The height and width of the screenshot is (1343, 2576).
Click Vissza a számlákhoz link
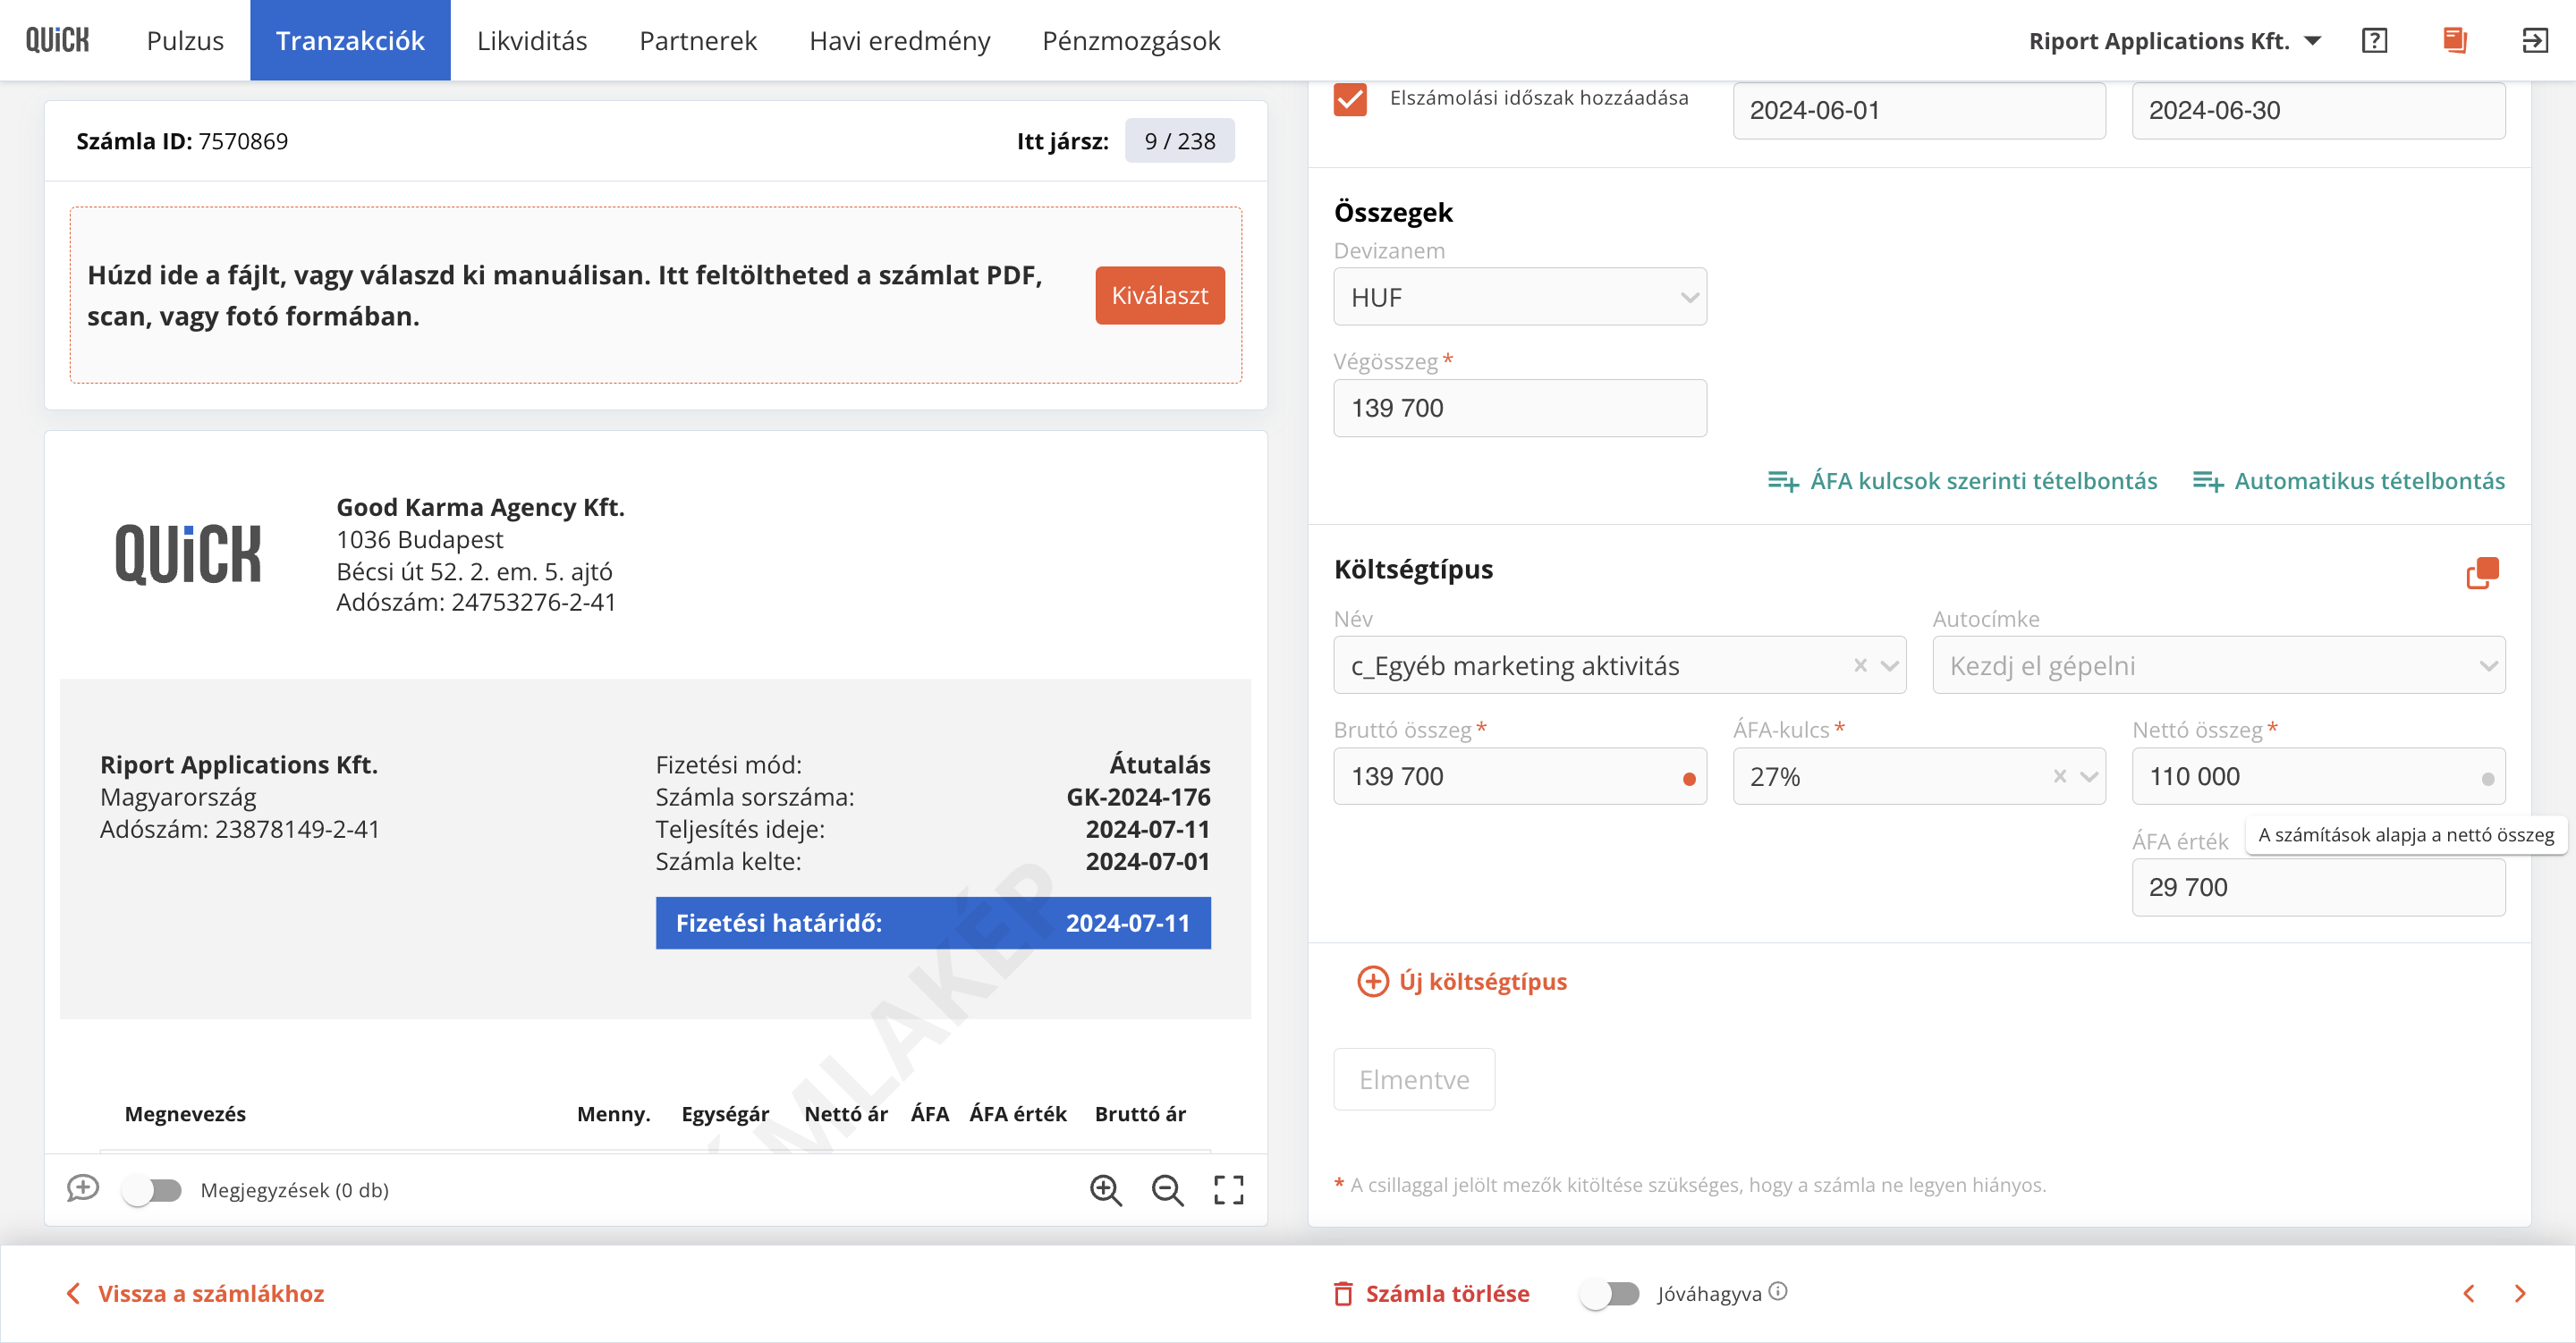point(195,1293)
